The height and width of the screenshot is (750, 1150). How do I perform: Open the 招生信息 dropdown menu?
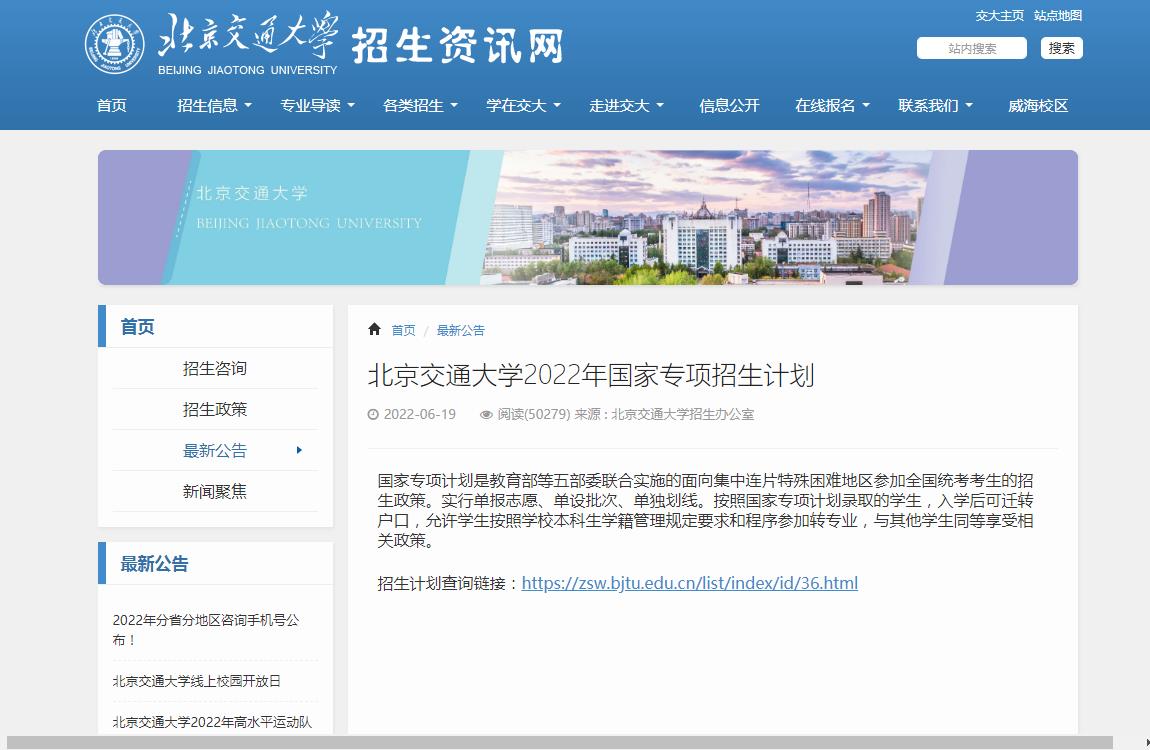point(214,106)
